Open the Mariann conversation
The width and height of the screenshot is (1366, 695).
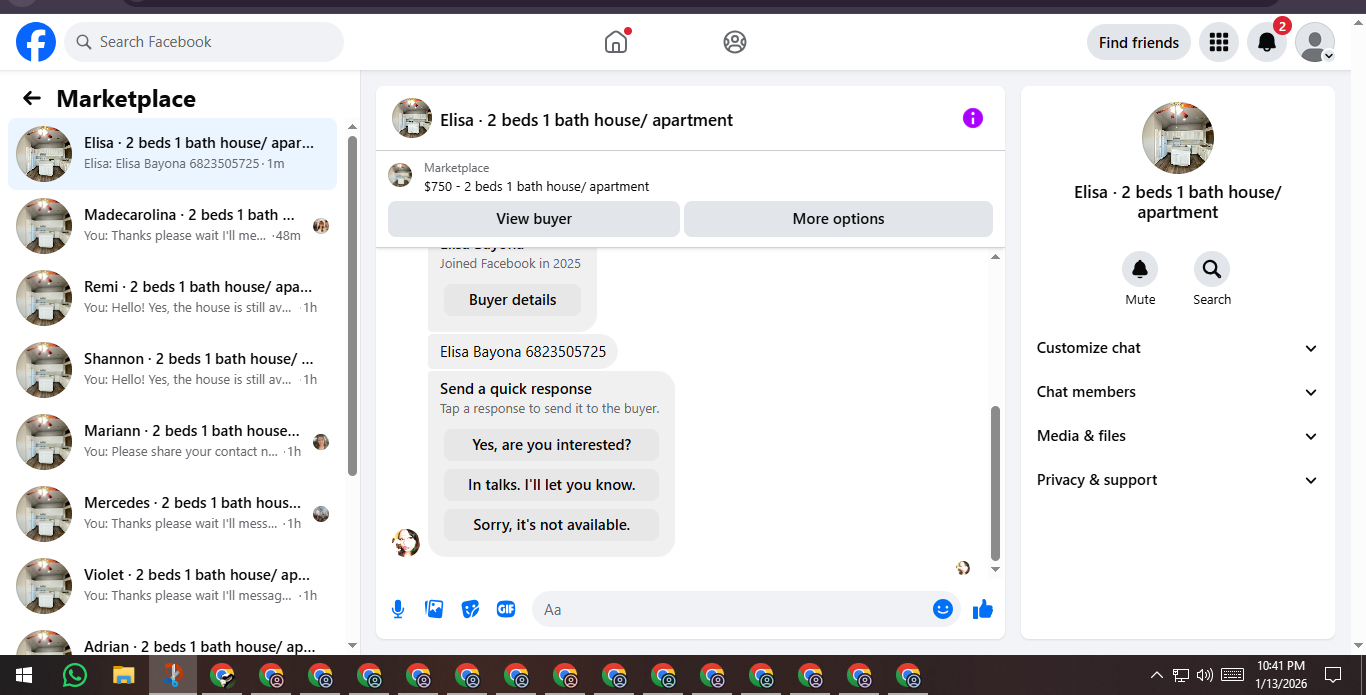172,442
